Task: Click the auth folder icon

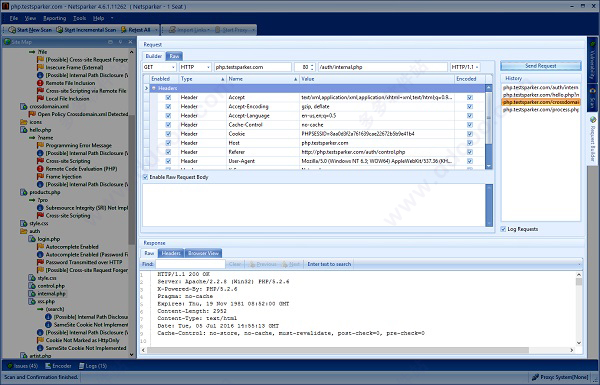Action: [x=24, y=231]
